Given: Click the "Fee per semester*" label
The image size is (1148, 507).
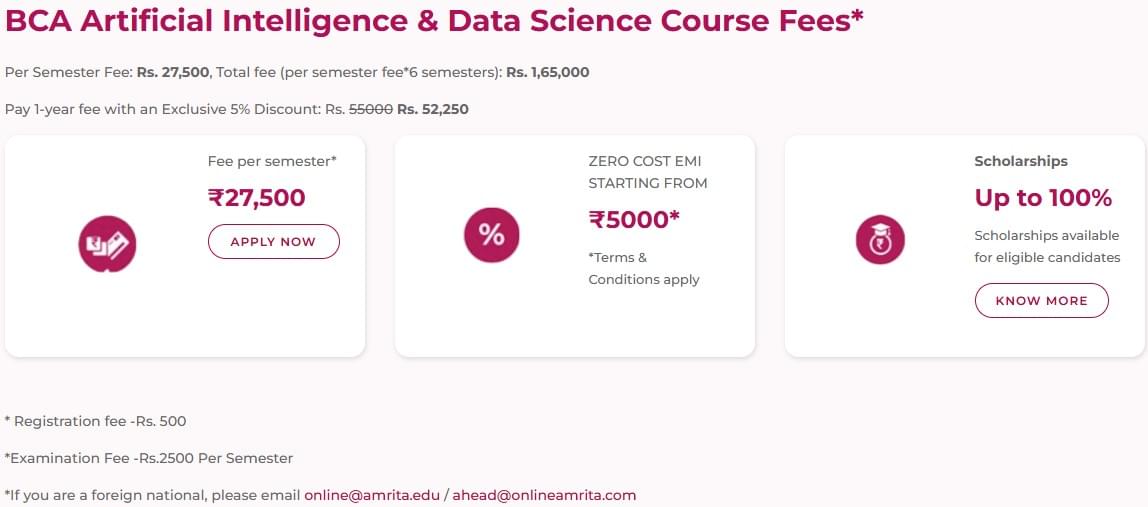Looking at the screenshot, I should point(272,161).
